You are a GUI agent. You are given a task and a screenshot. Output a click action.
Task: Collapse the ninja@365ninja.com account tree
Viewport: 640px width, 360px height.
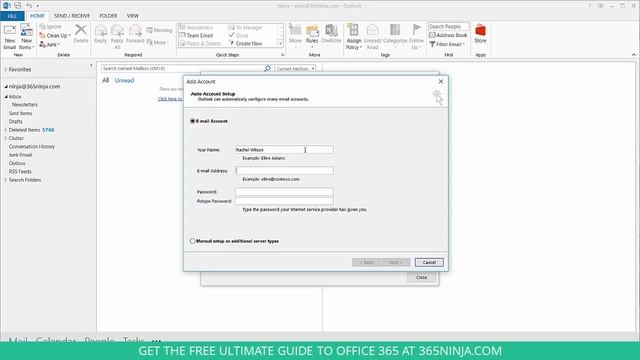(x=6, y=87)
